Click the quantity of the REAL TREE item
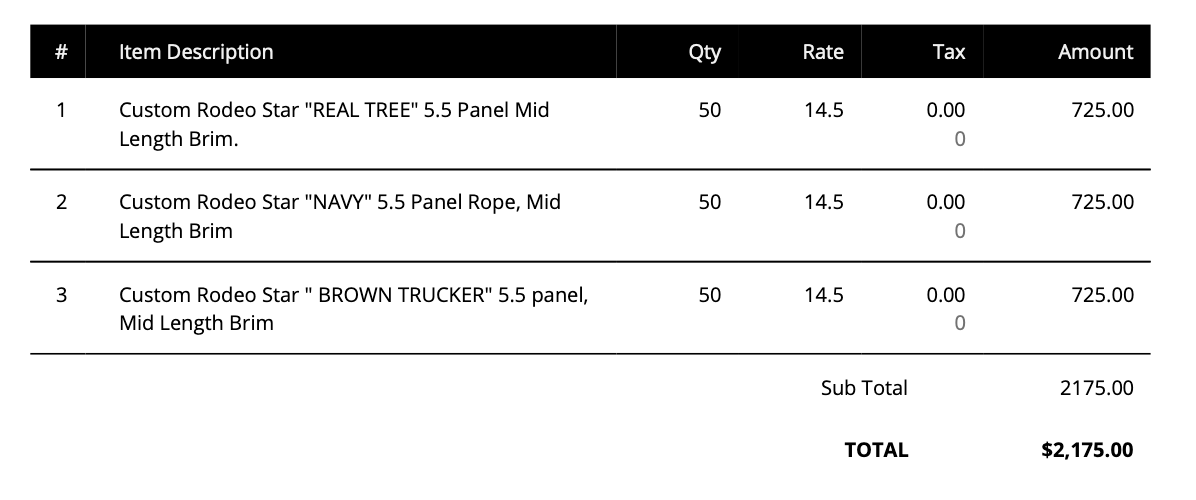Image resolution: width=1196 pixels, height=500 pixels. click(x=709, y=110)
